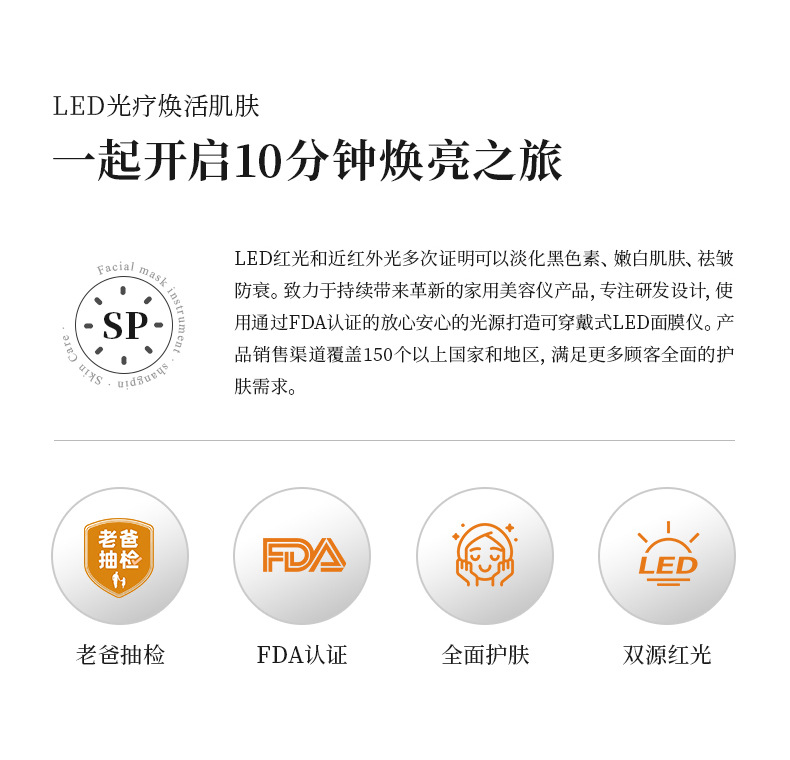Viewport: 790px width, 760px height.
Task: Select the FDA认证 label
Action: tap(302, 655)
